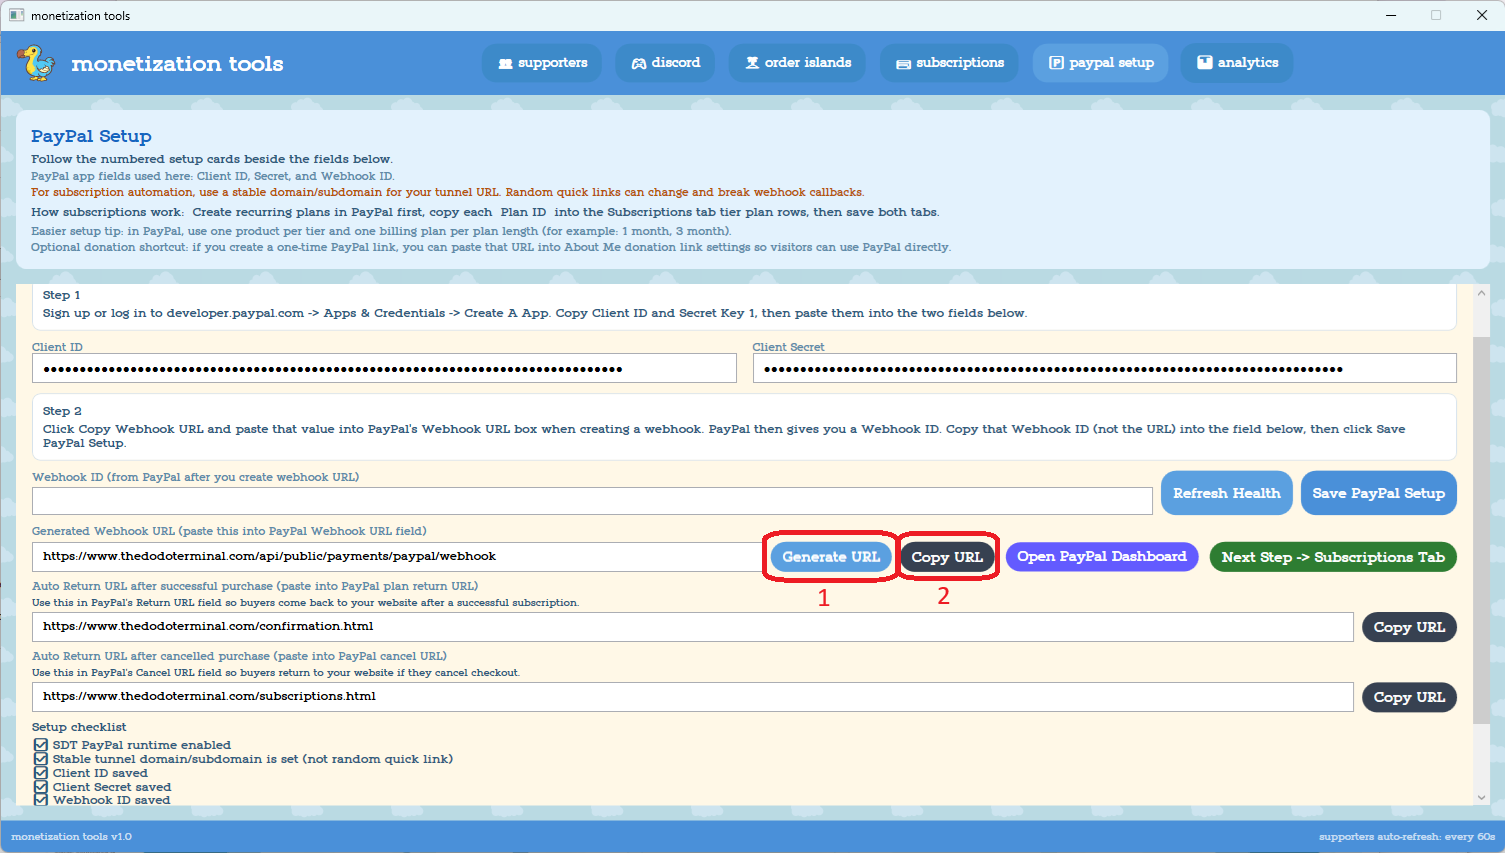This screenshot has height=853, width=1505.
Task: Focus the Client Secret field
Action: coord(1104,368)
